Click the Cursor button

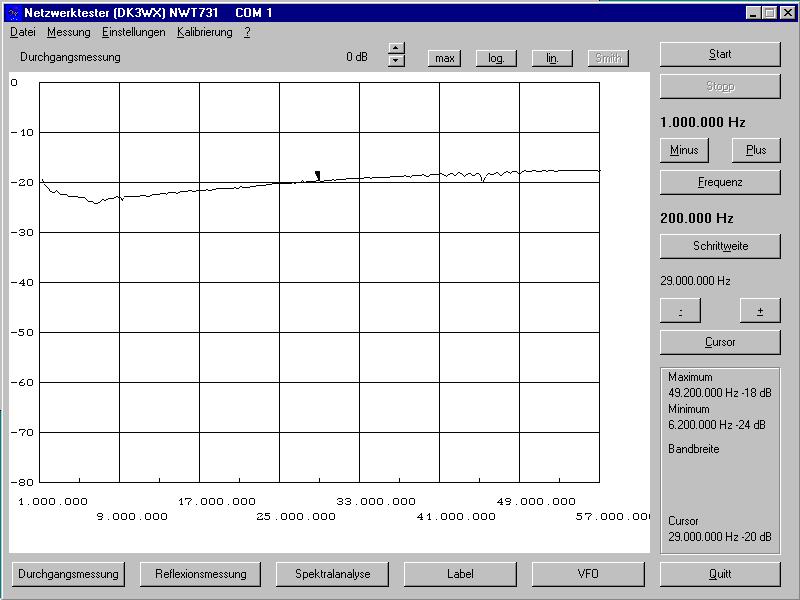pyautogui.click(x=719, y=342)
